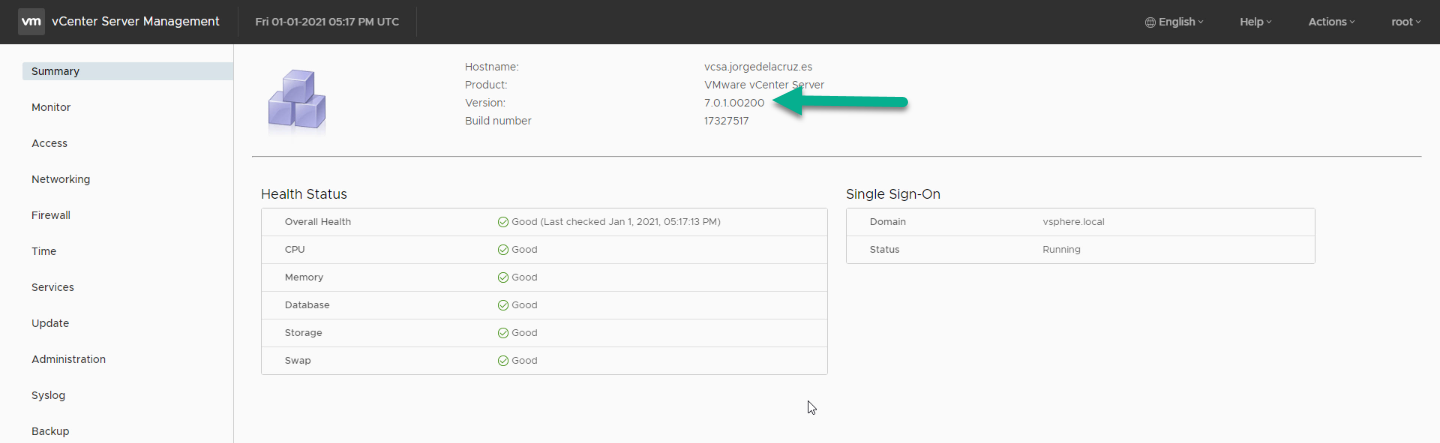The height and width of the screenshot is (443, 1440).
Task: Open the Actions dropdown menu
Action: point(1333,22)
